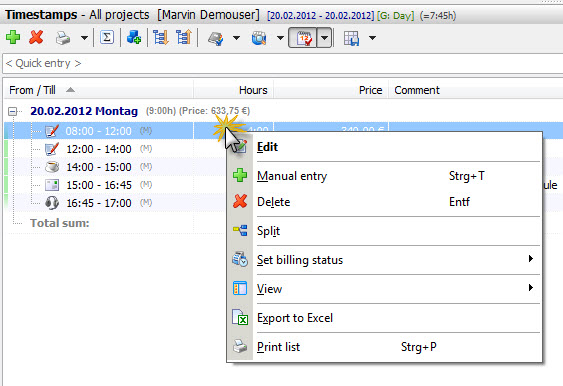Click into the Quick entry field

point(282,64)
